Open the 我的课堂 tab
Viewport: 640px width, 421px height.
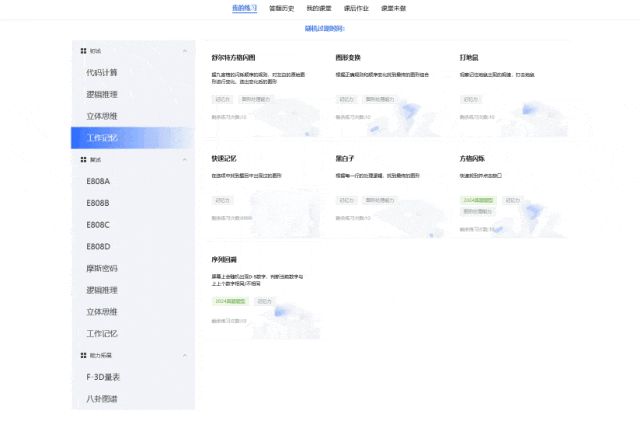pyautogui.click(x=319, y=8)
